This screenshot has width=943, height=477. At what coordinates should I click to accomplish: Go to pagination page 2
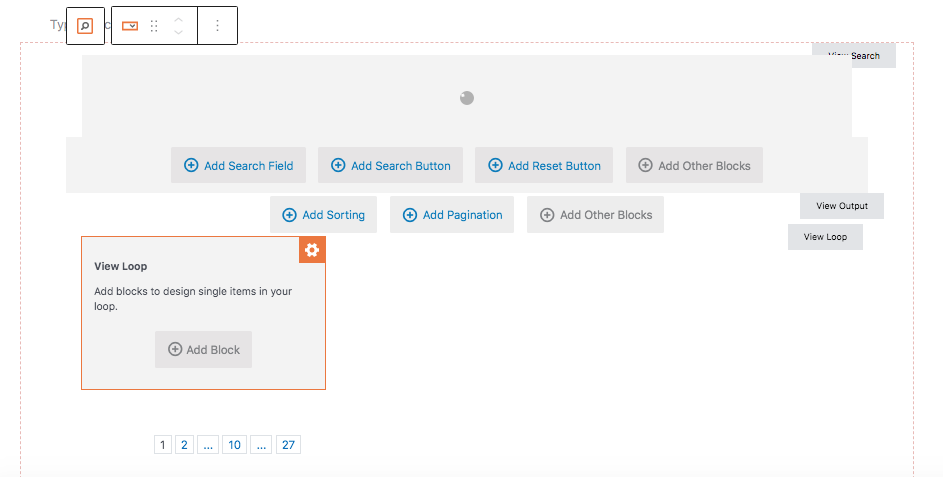pyautogui.click(x=184, y=445)
